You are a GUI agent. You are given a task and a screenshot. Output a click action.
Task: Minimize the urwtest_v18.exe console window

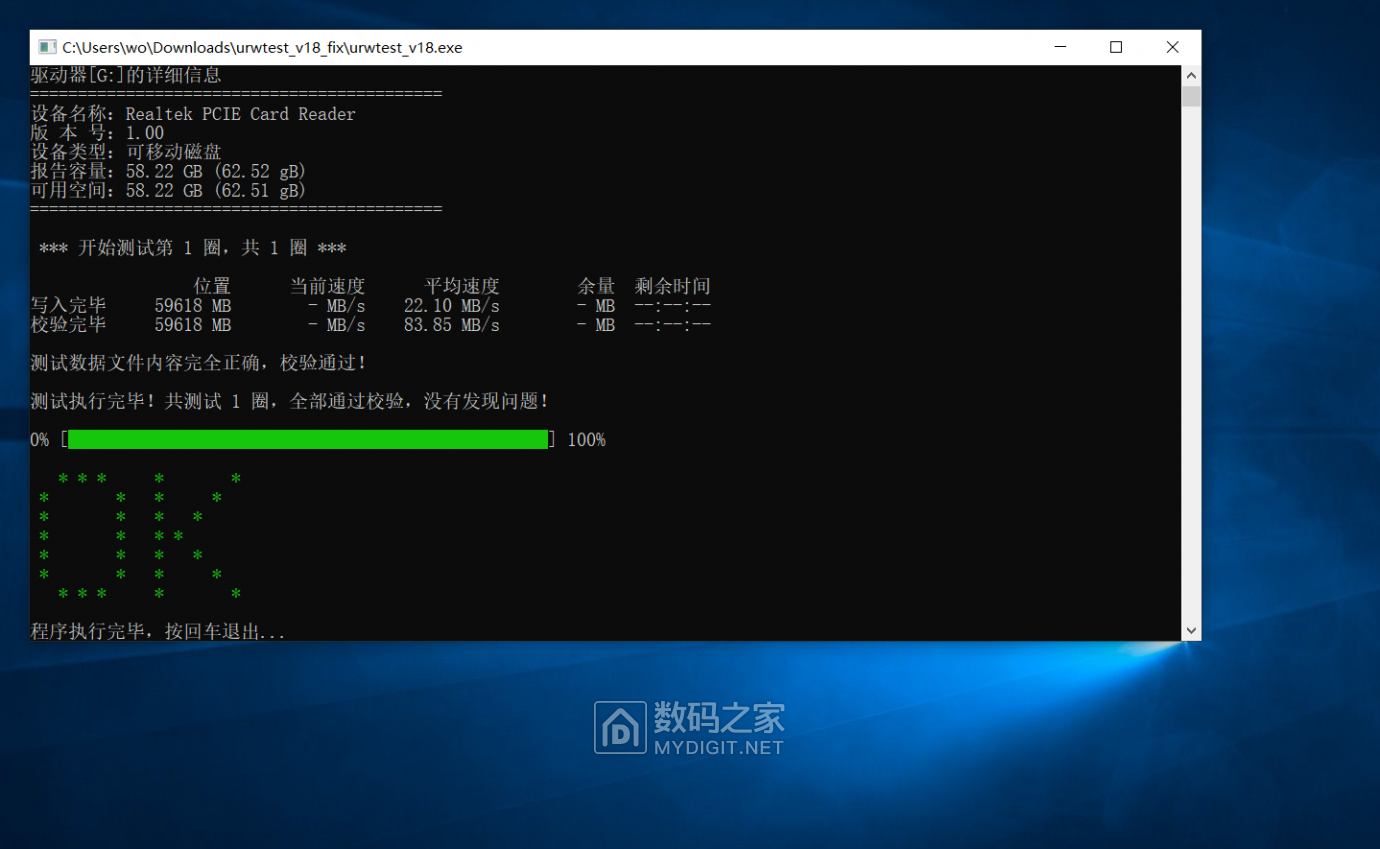coord(1060,47)
